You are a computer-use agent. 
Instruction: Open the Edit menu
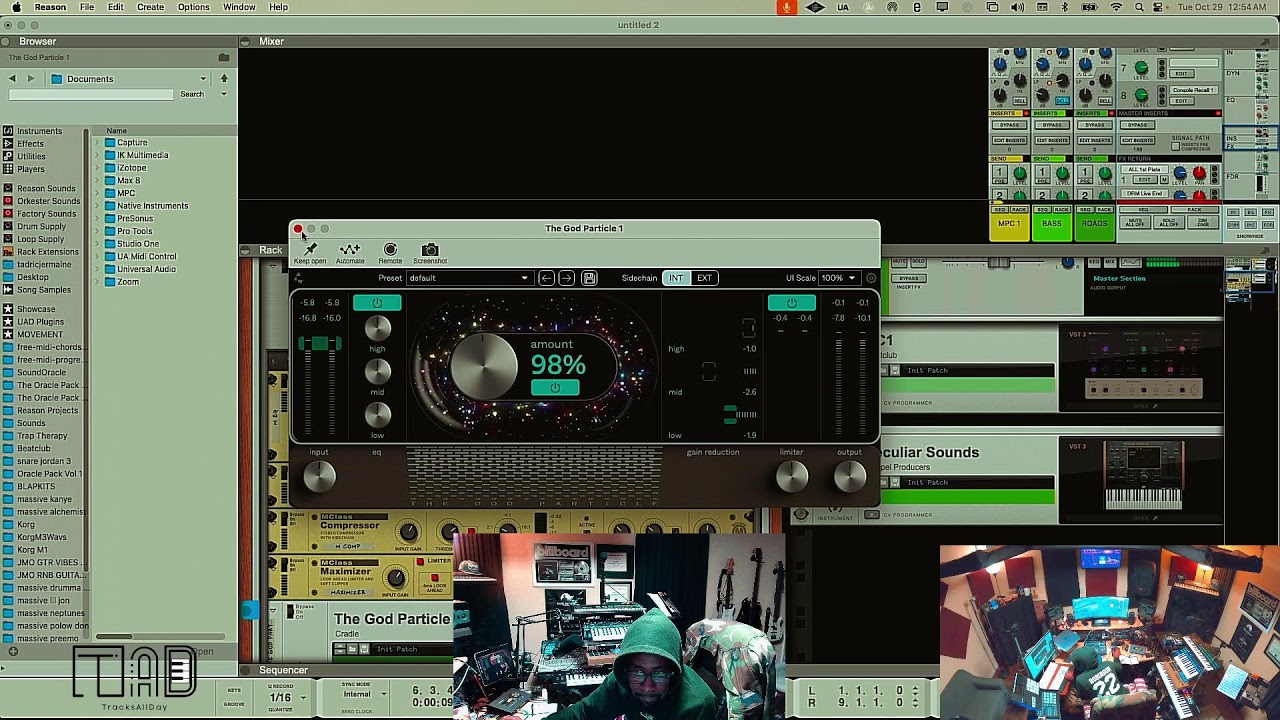pyautogui.click(x=116, y=8)
